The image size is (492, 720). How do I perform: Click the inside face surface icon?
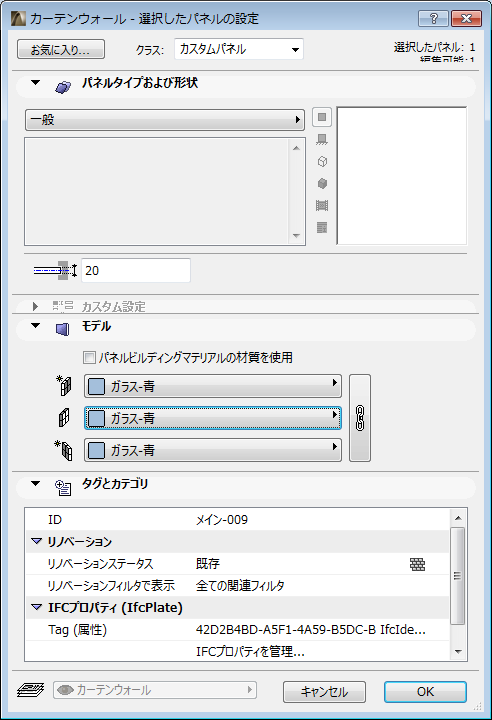[x=64, y=450]
